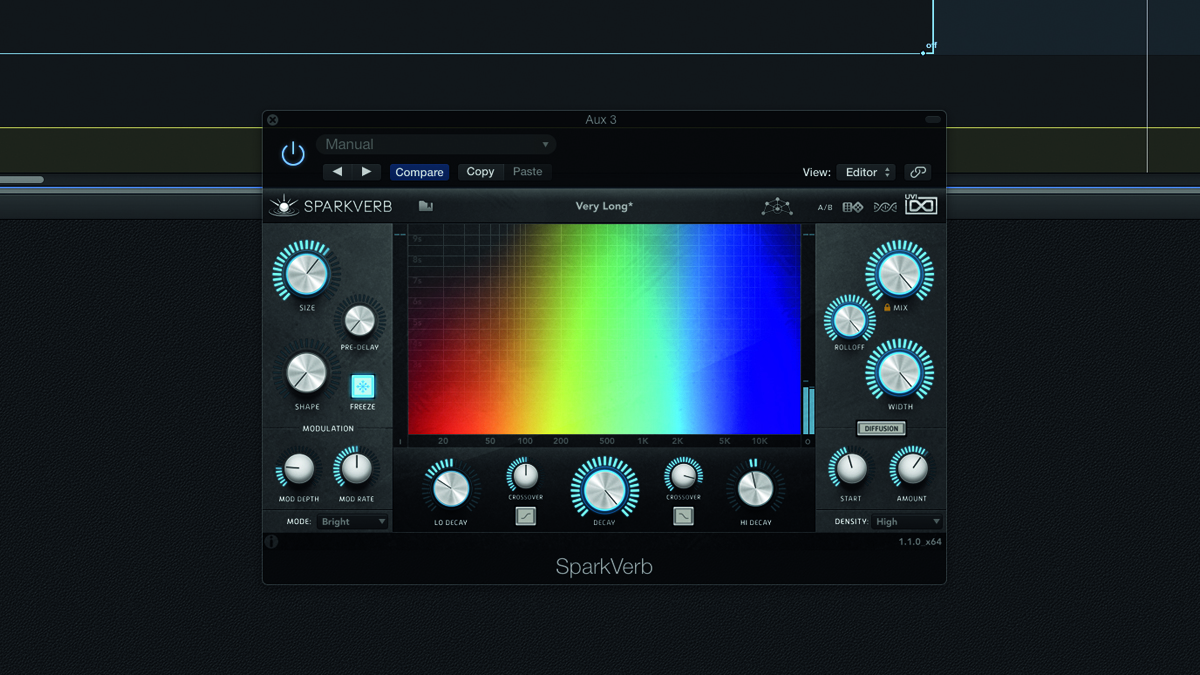Close the Aux 3 plugin window
The height and width of the screenshot is (675, 1200).
(273, 119)
